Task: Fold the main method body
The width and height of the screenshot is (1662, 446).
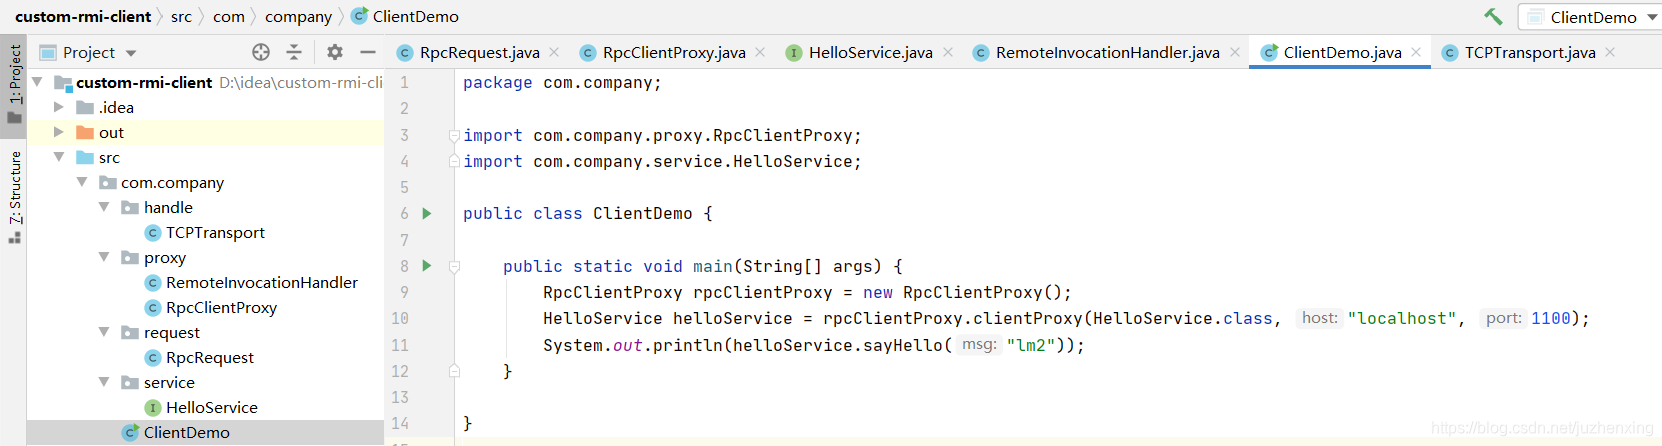Action: [x=454, y=267]
